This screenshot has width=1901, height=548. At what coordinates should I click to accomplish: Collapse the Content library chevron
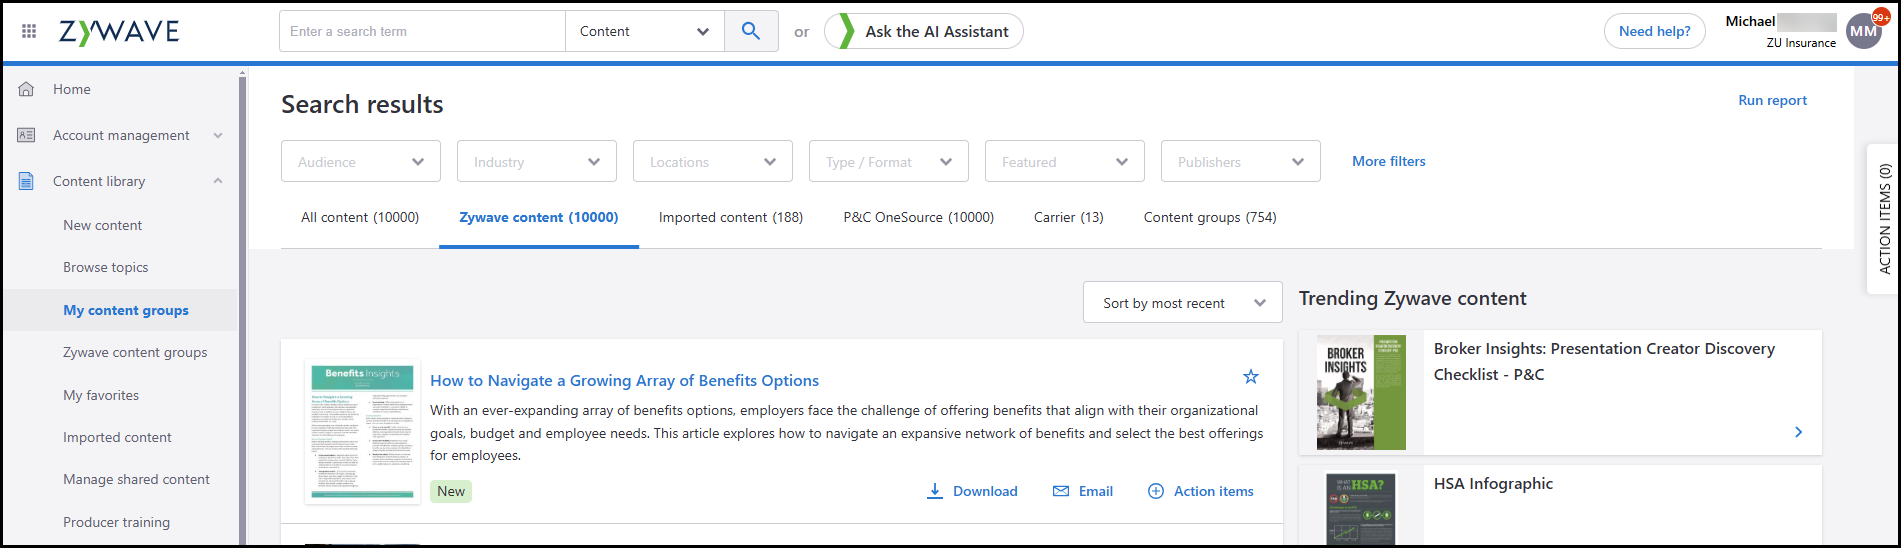pyautogui.click(x=218, y=181)
